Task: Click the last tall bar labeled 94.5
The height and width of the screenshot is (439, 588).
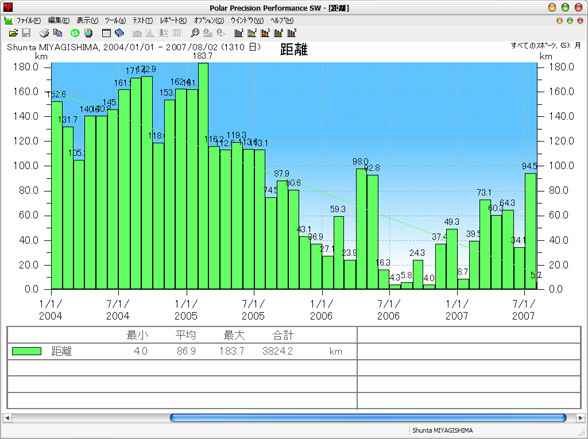Action: click(530, 231)
